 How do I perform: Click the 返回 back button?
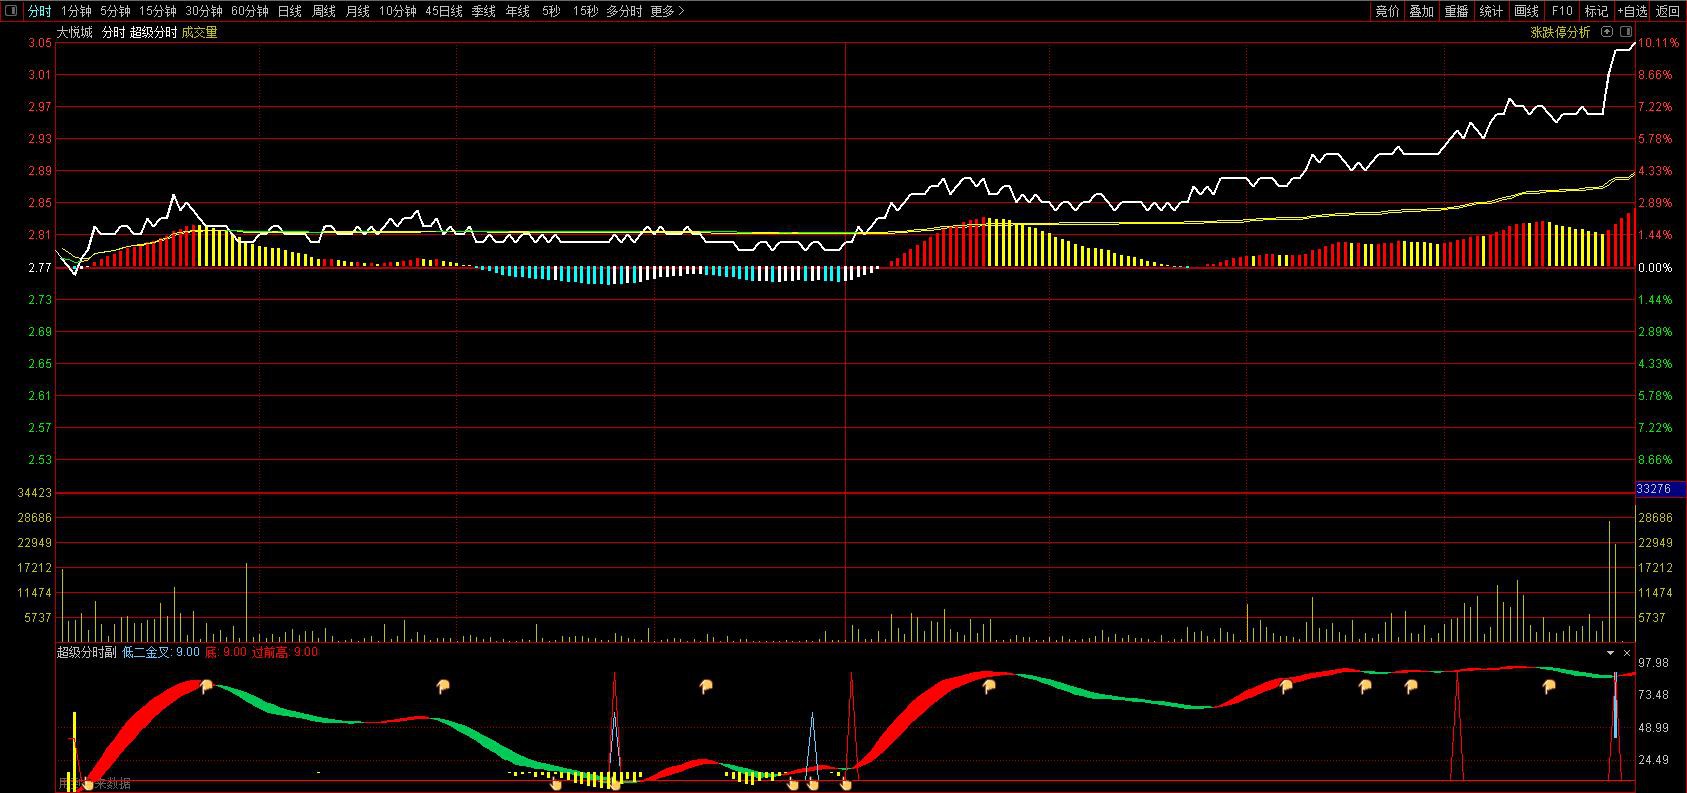[x=1668, y=11]
